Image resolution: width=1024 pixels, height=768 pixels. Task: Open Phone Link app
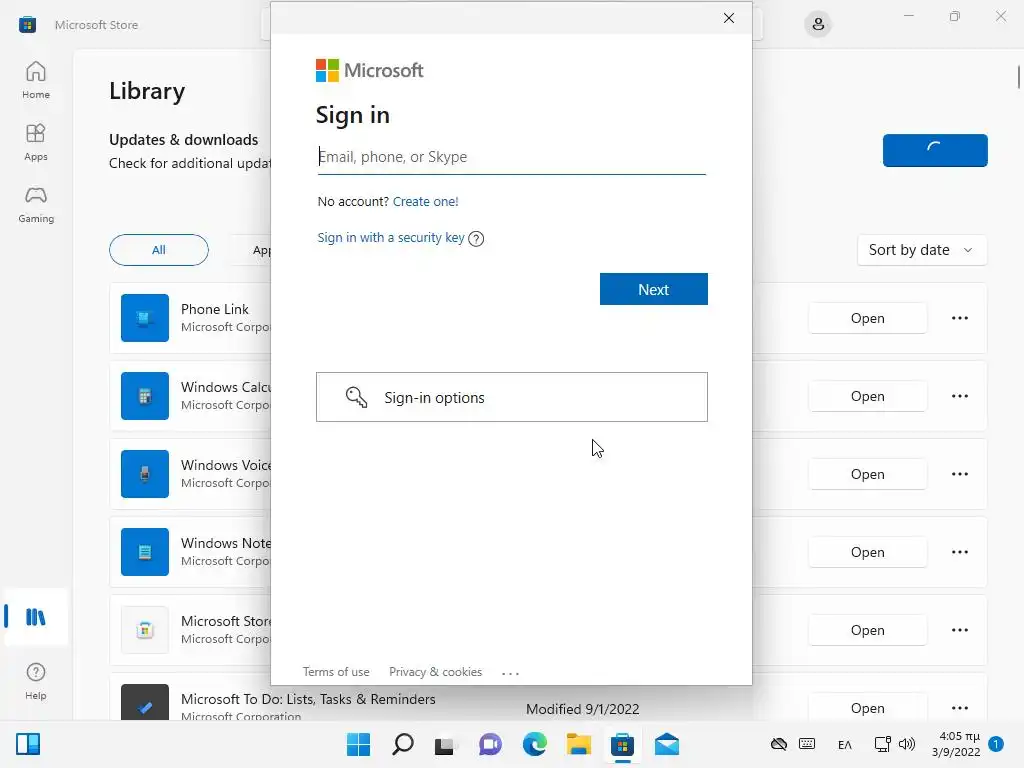coord(867,318)
